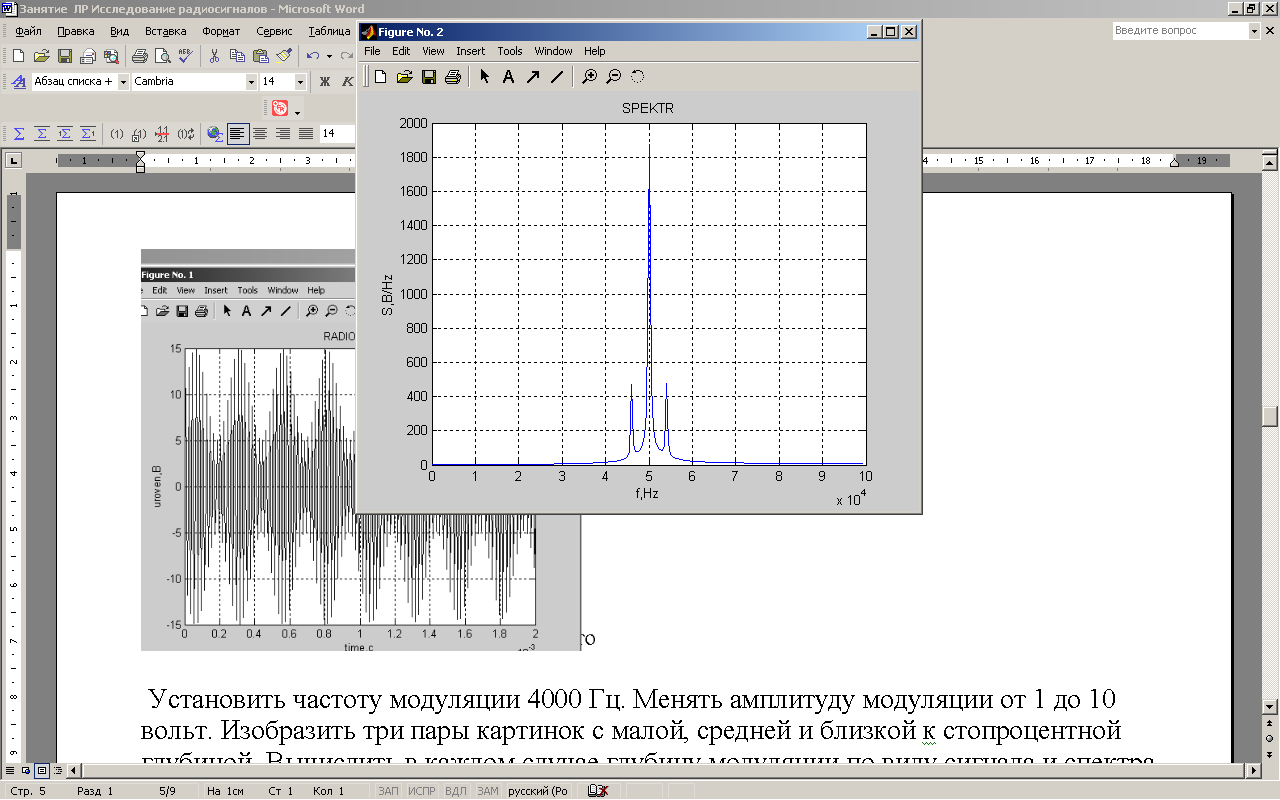1280x800 pixels.
Task: Activate Zoom Out tool in figure
Action: pos(614,76)
